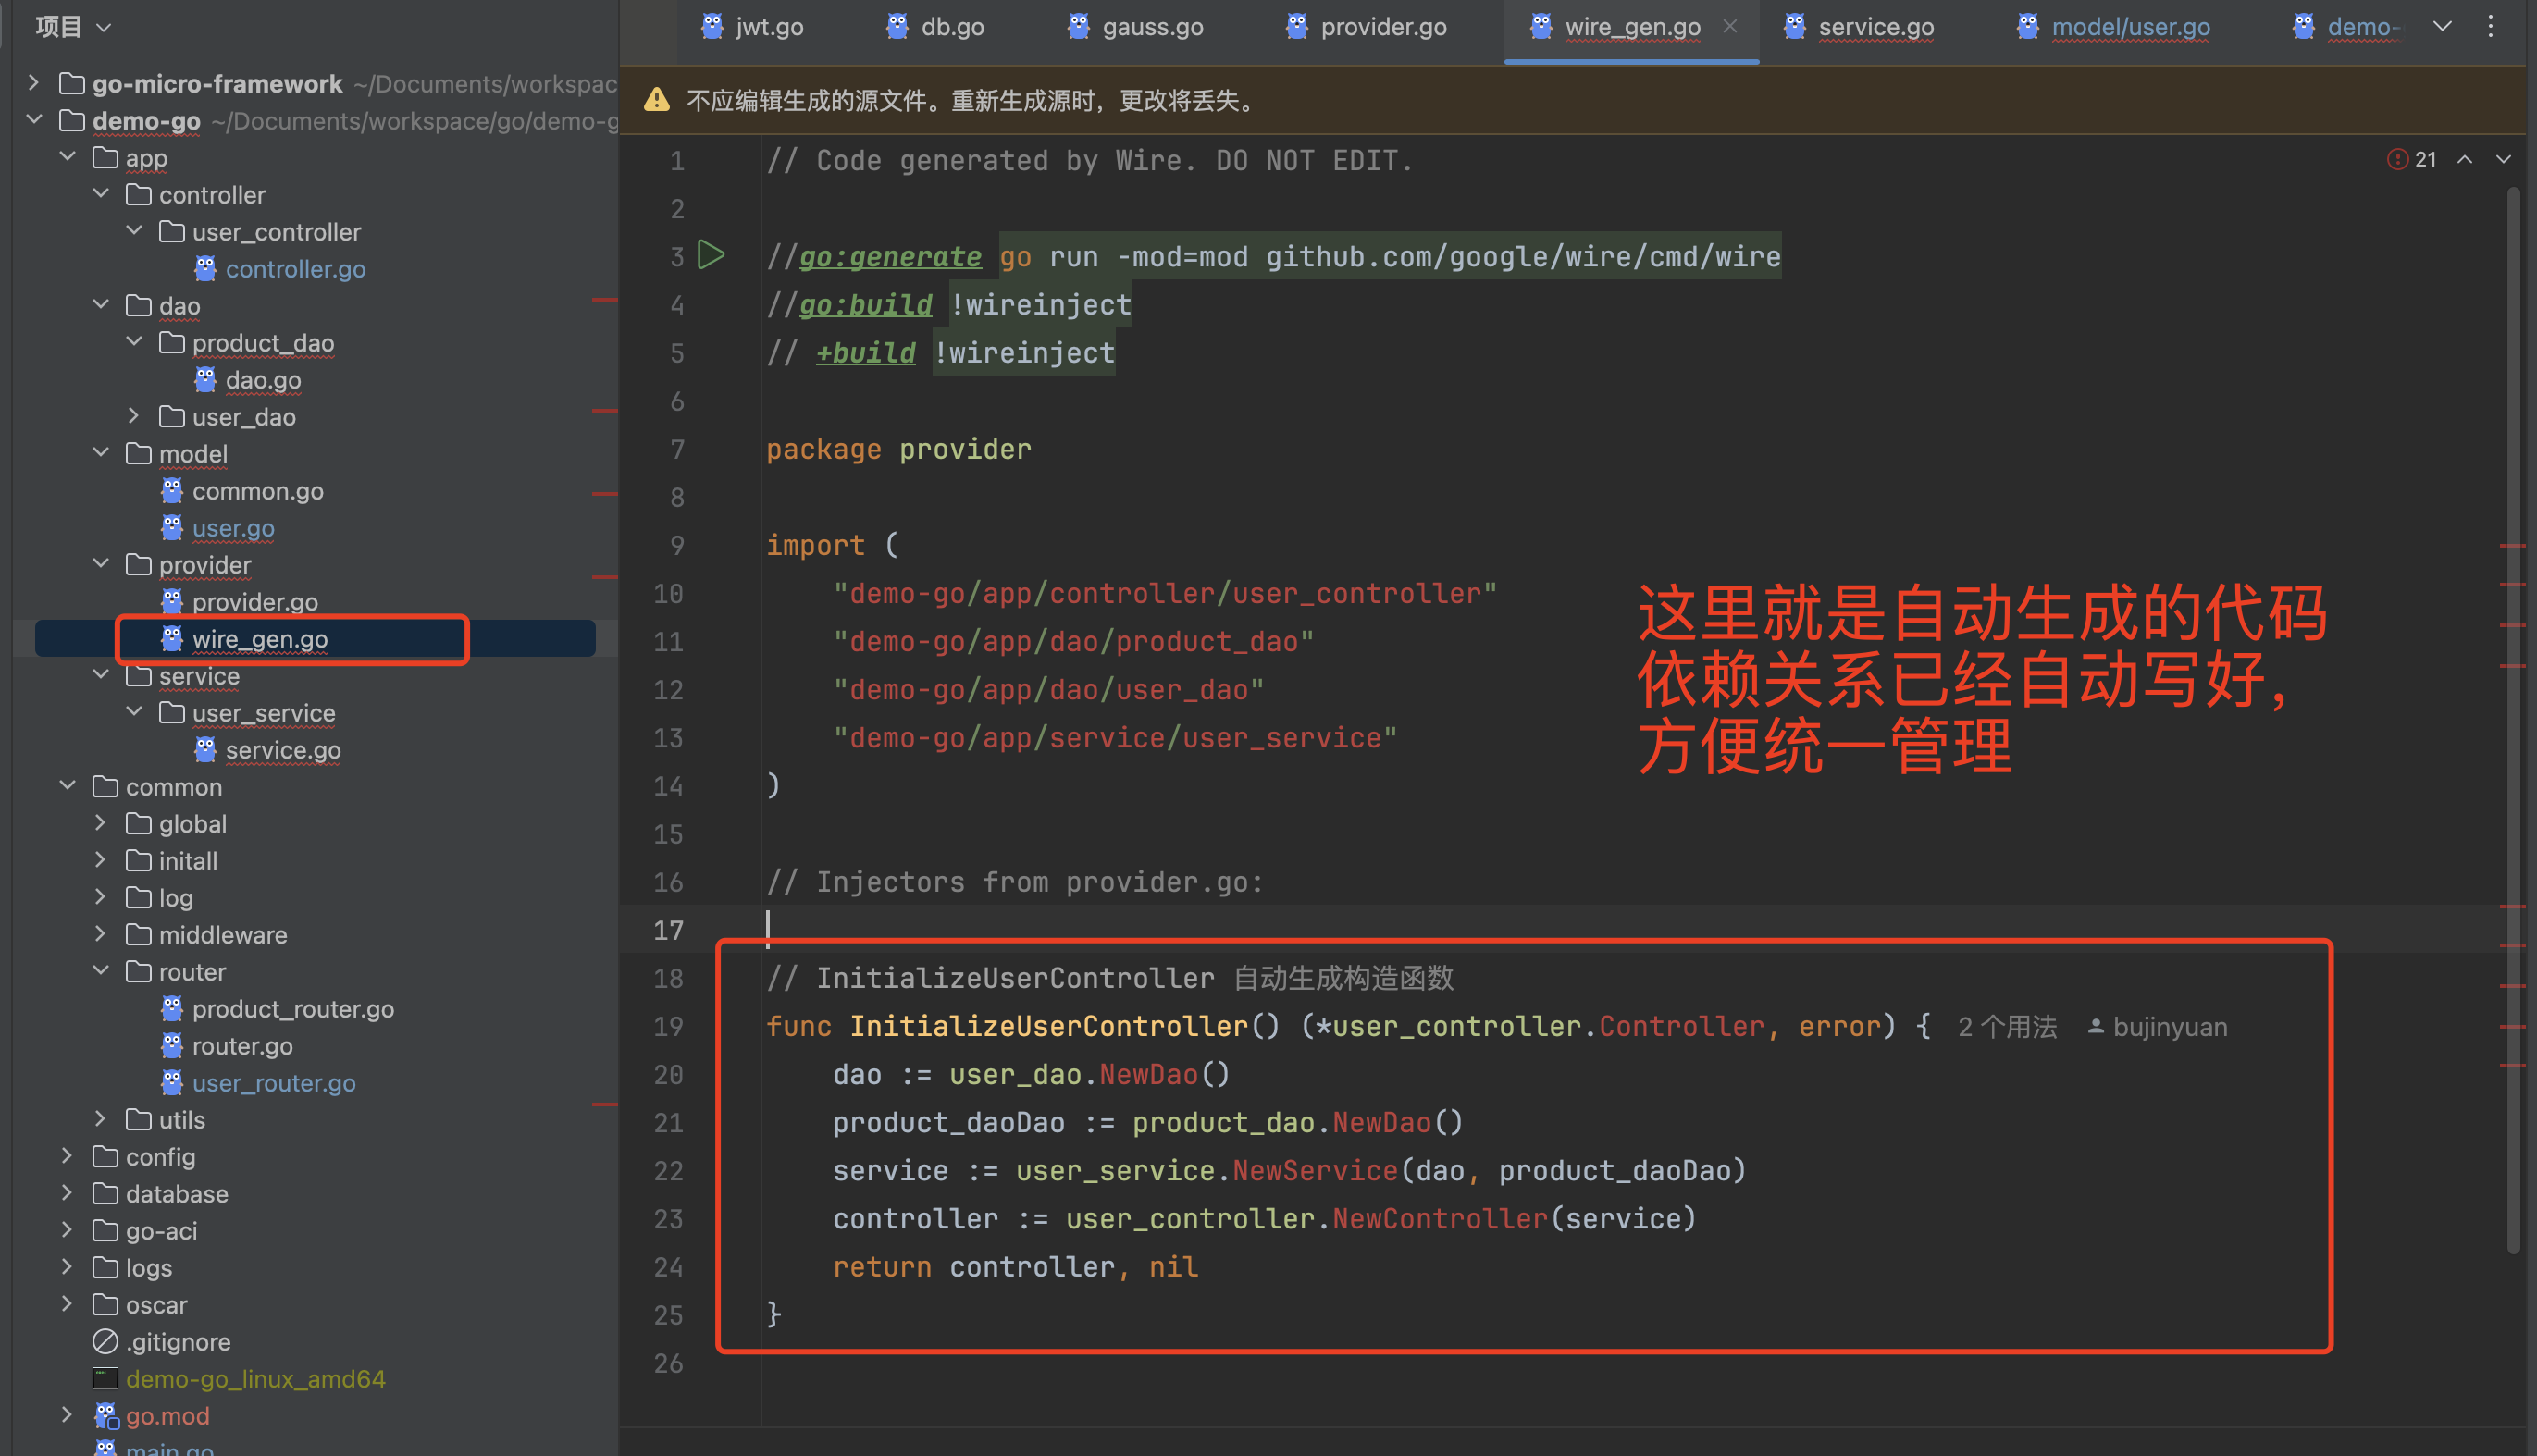
Task: Click the demo-go_linux_amd64 binary icon
Action: tap(105, 1378)
